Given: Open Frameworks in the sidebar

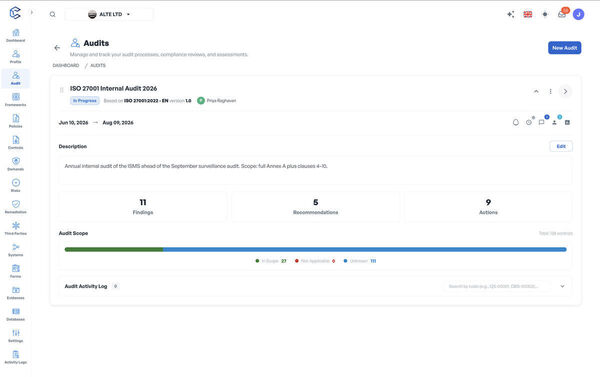Looking at the screenshot, I should [16, 100].
